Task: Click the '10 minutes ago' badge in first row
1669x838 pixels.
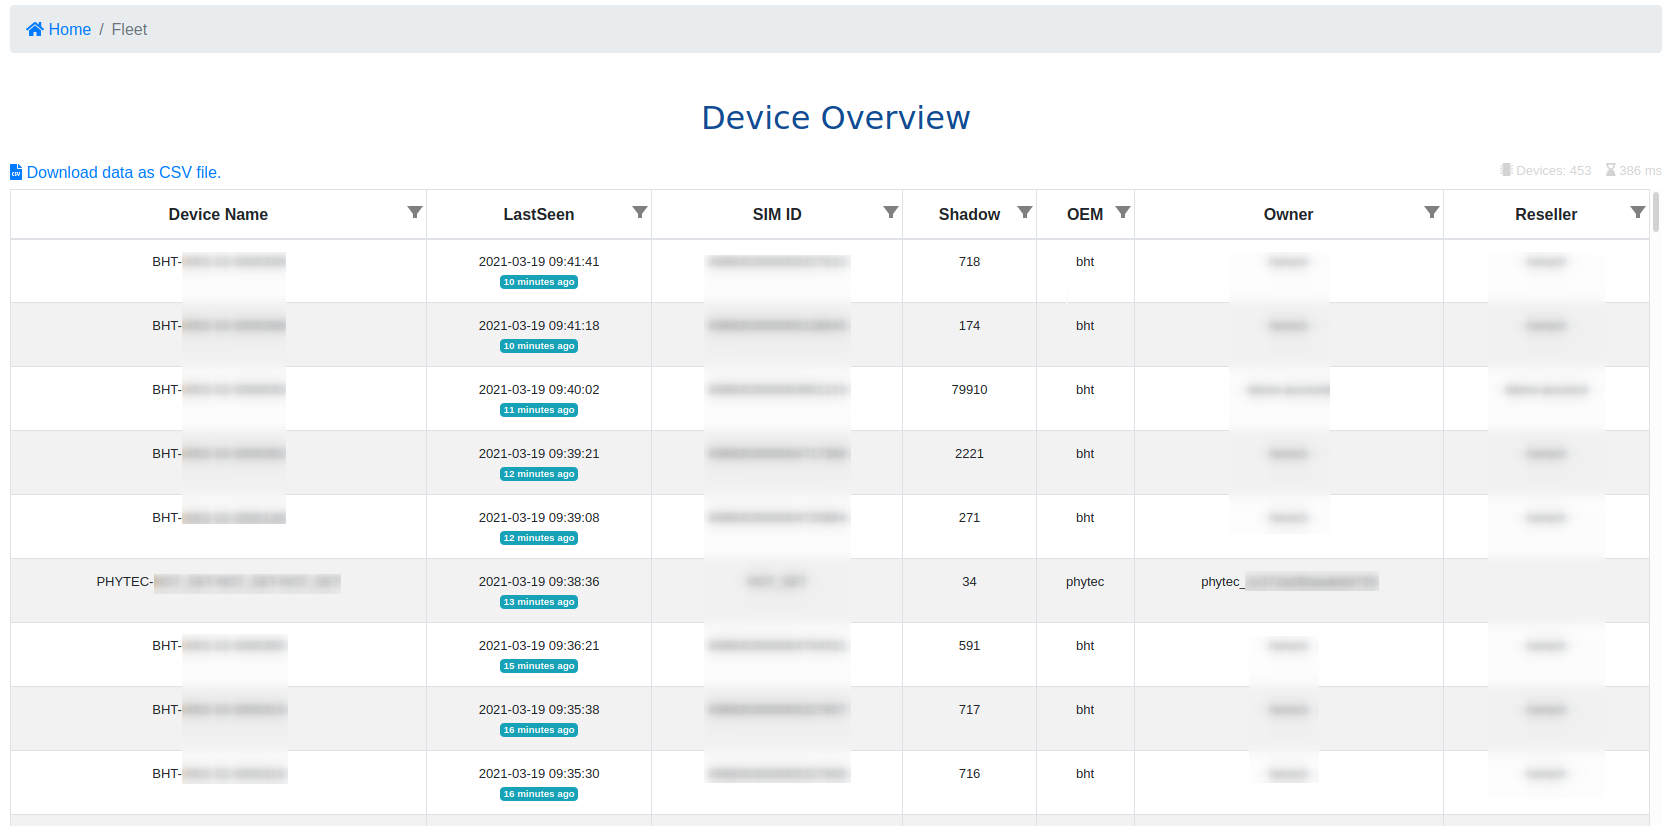Action: (x=539, y=283)
